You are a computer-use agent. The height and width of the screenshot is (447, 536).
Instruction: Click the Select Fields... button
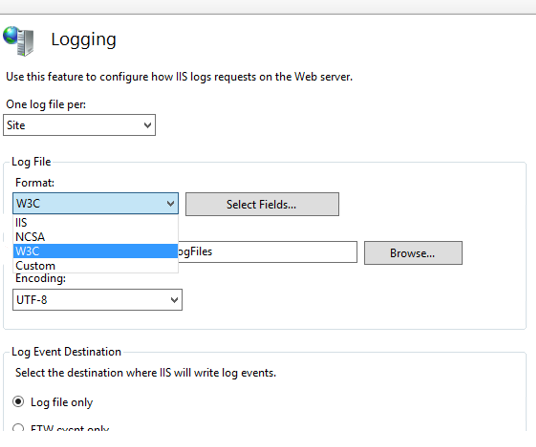point(262,204)
